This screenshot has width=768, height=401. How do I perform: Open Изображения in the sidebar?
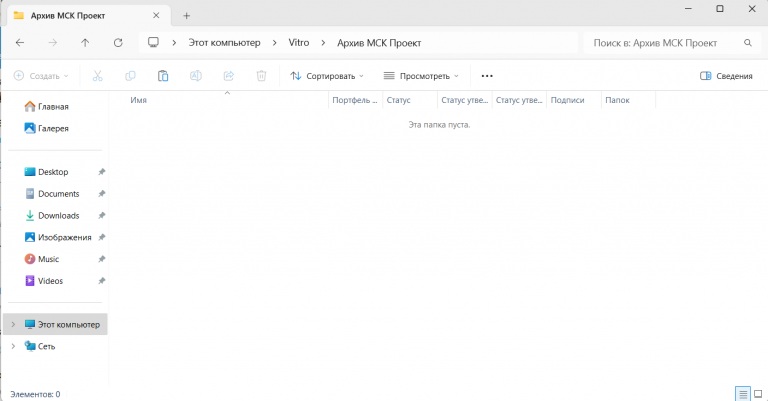(58, 237)
